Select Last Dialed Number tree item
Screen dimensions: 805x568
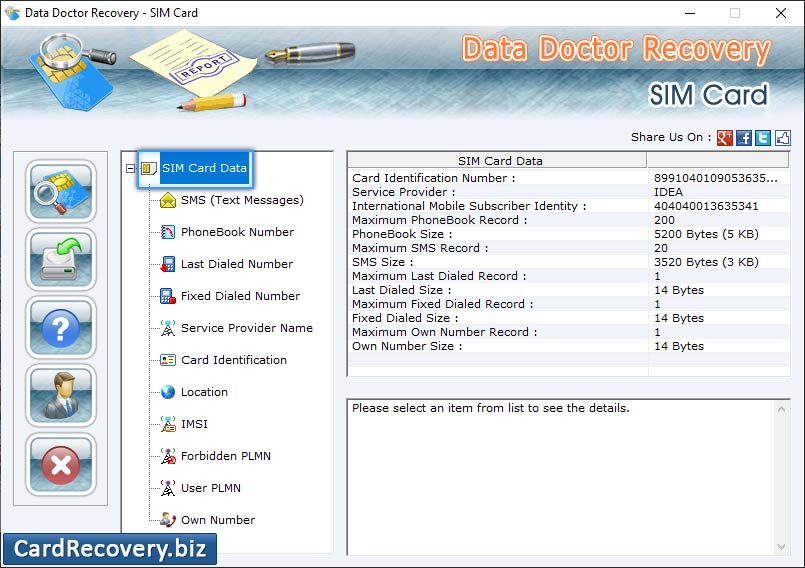237,264
